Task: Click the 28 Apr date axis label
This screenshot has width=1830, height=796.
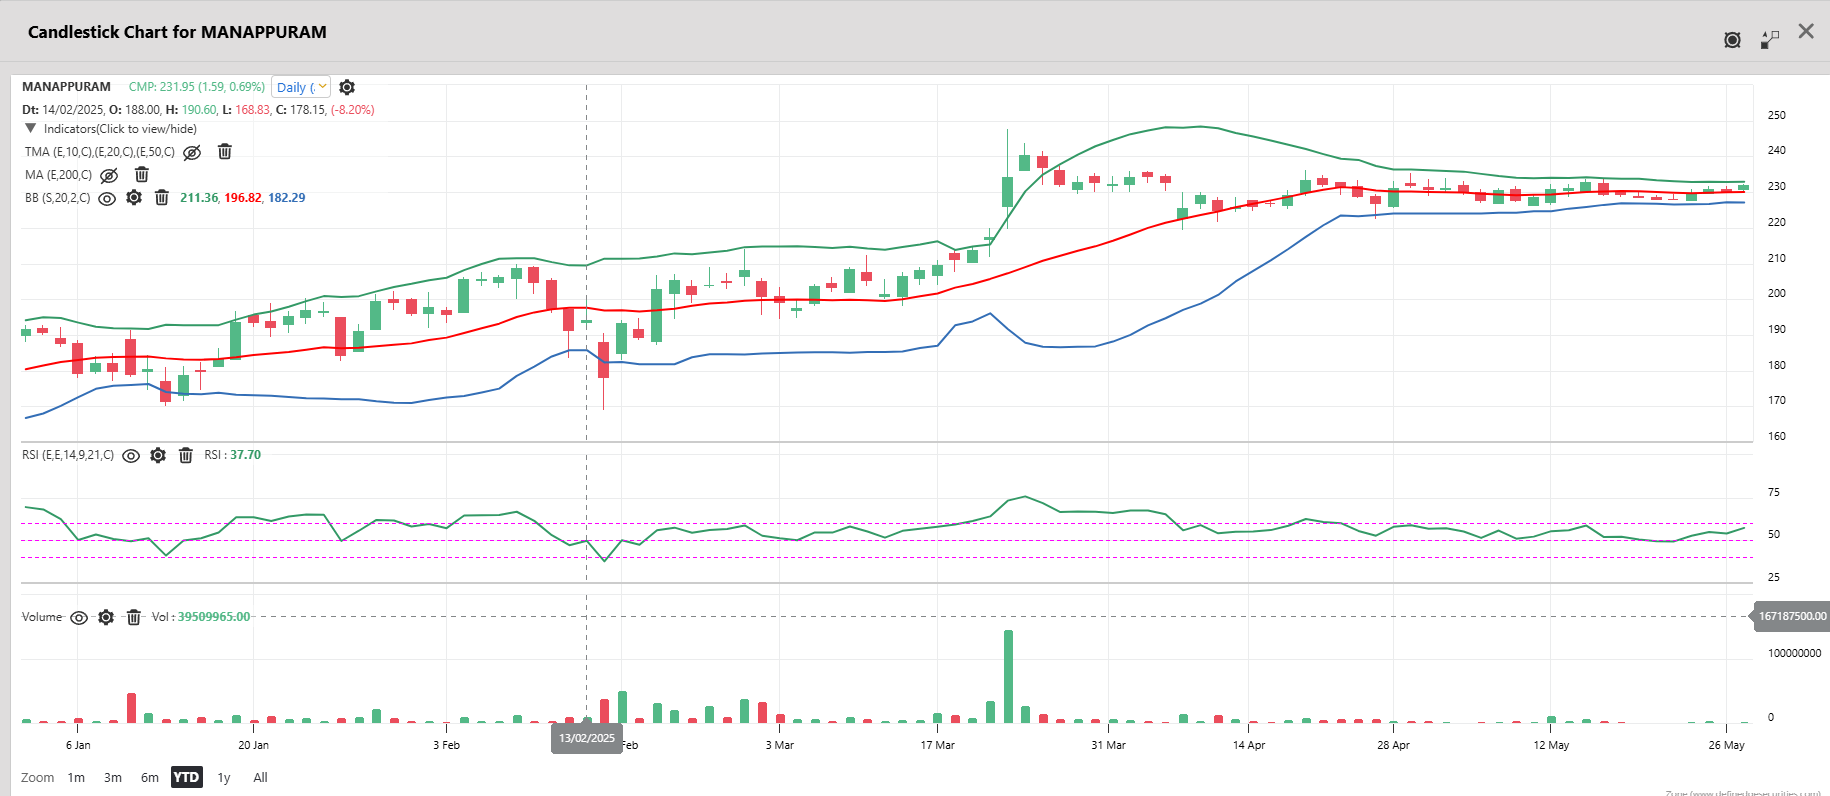Action: 1393,745
